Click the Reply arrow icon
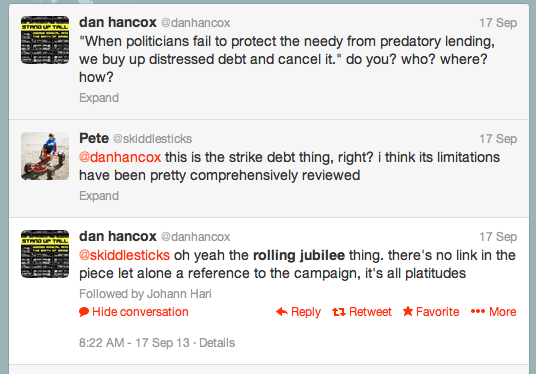536x374 pixels. point(282,311)
